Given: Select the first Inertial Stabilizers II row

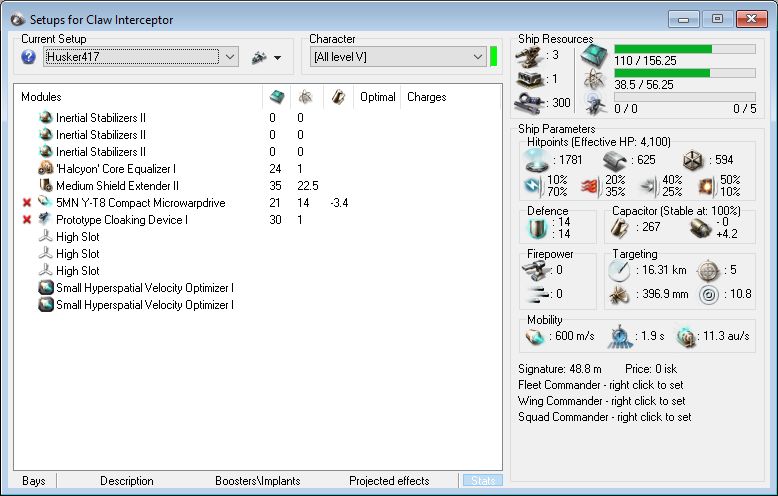Looking at the screenshot, I should click(258, 118).
